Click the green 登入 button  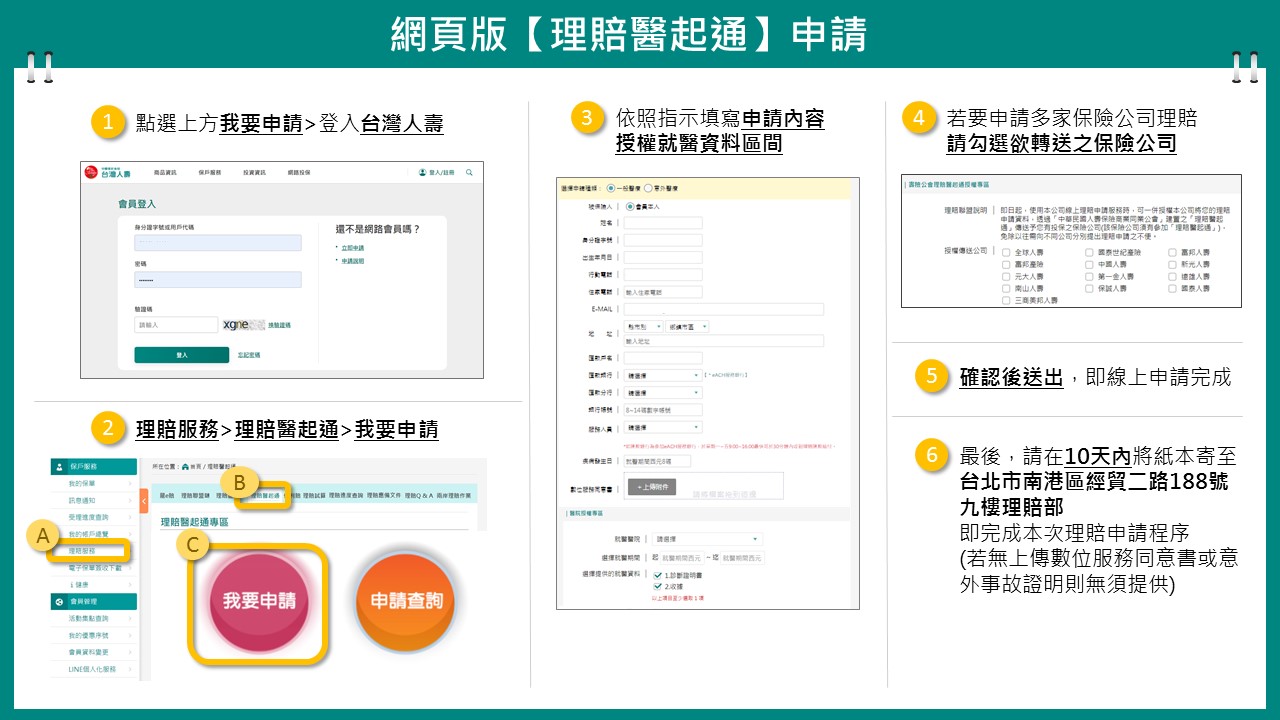click(x=182, y=355)
